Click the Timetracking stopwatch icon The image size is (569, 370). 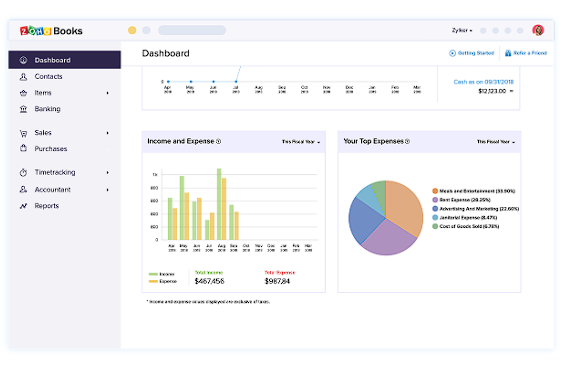tap(23, 172)
